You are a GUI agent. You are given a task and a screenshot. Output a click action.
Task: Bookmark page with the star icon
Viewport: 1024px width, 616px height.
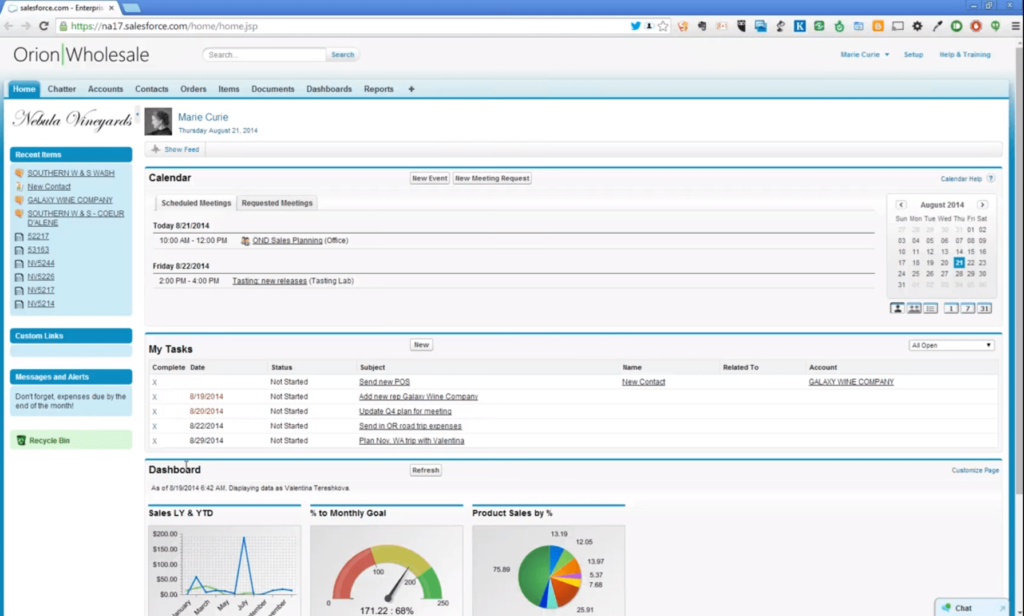pyautogui.click(x=663, y=26)
